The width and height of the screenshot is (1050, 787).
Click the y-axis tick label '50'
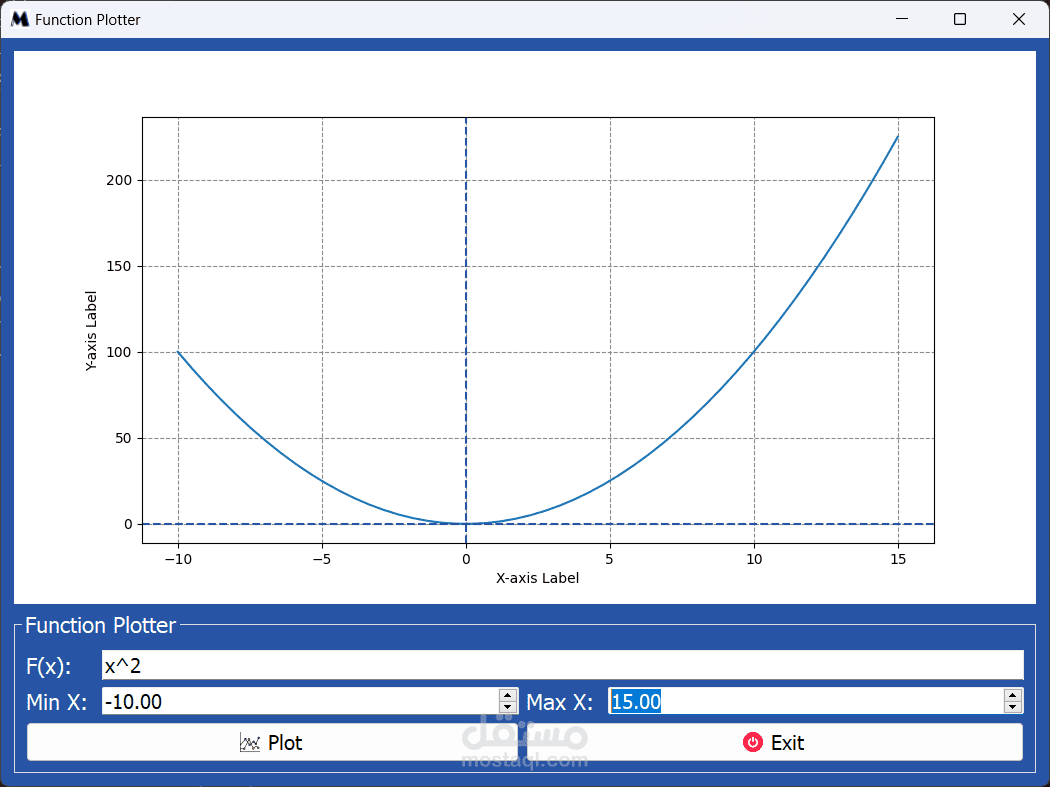pyautogui.click(x=123, y=438)
